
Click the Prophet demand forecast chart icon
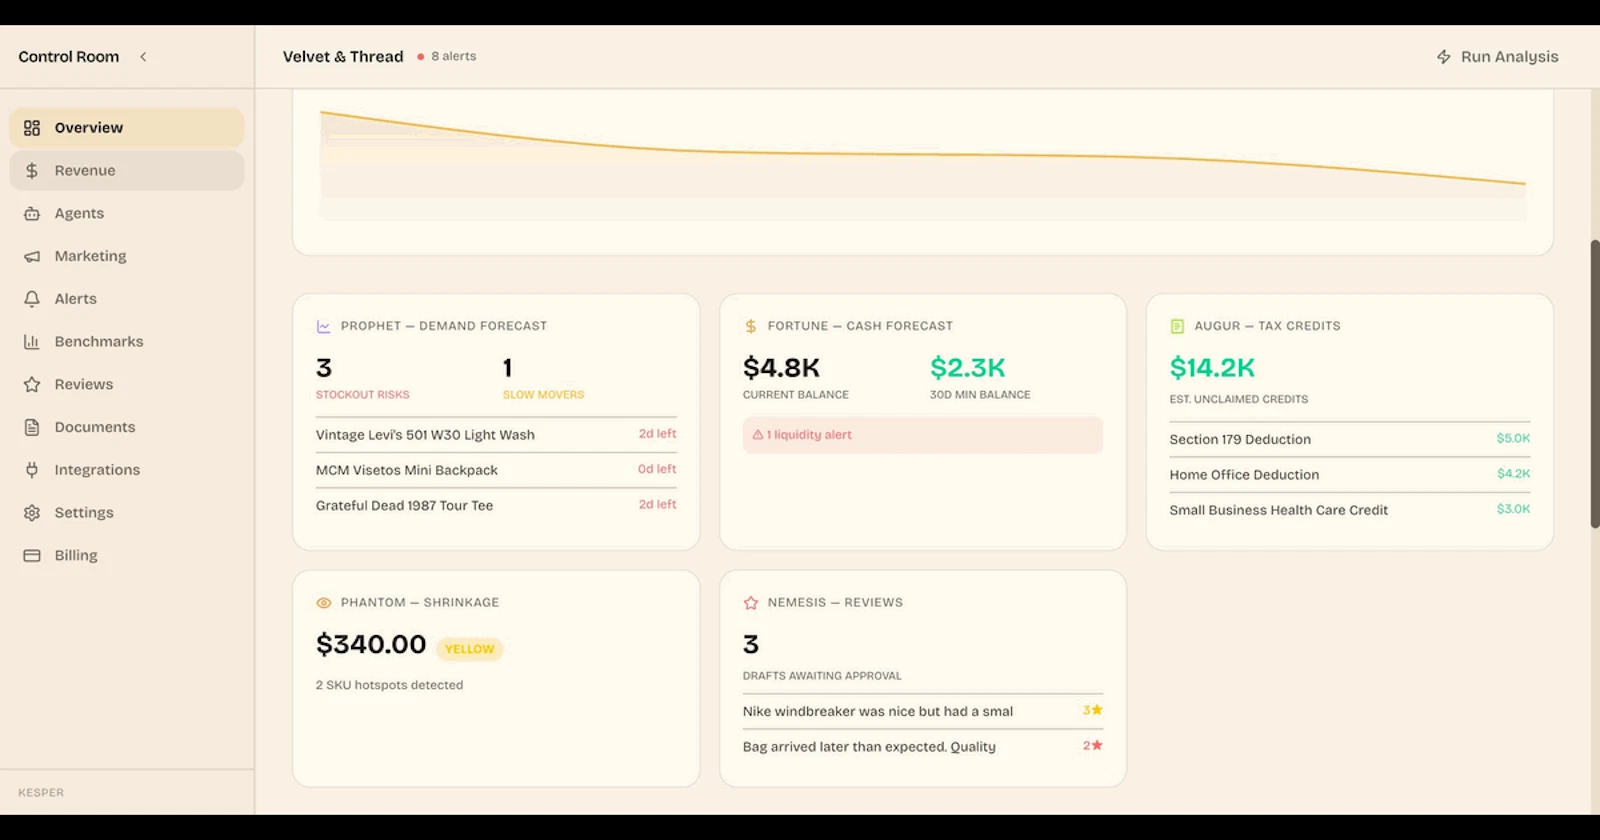click(x=324, y=326)
